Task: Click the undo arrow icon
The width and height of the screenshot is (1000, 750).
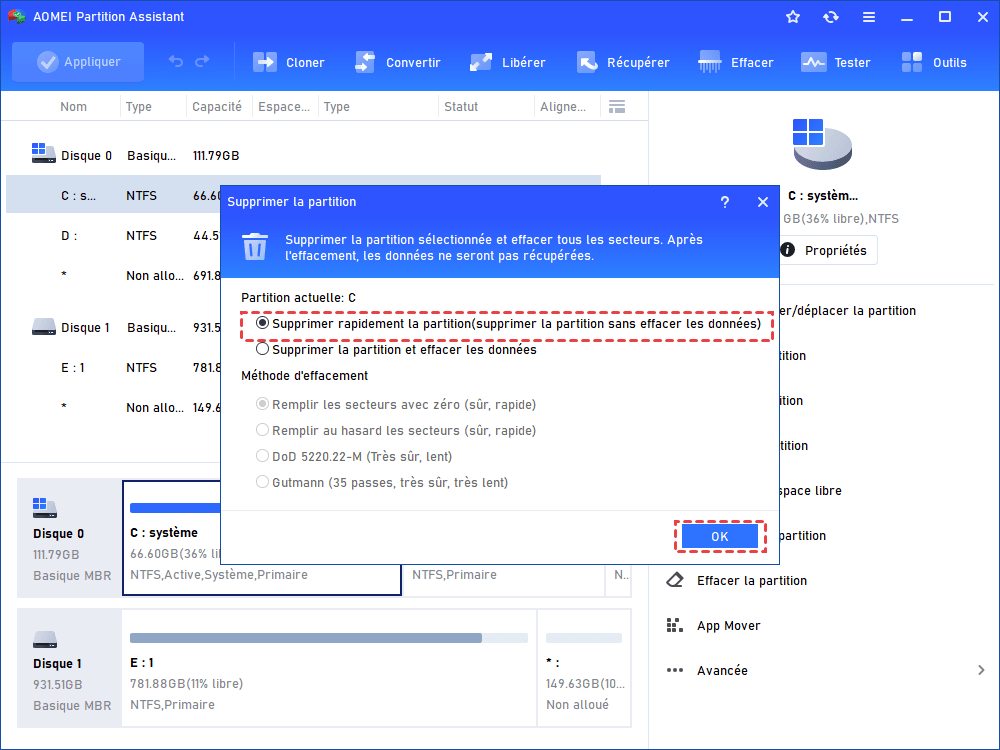Action: tap(175, 62)
